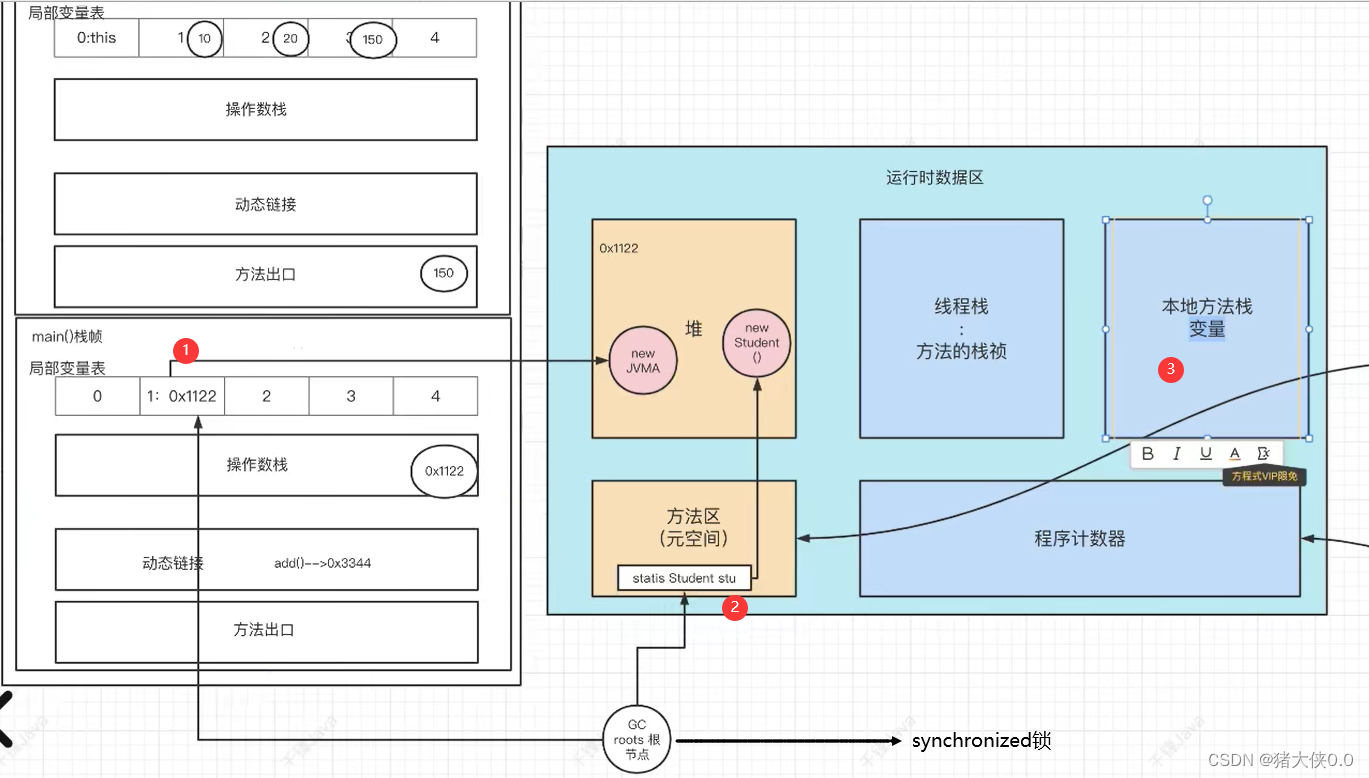
Task: Select cell 0 in main() local variable table
Action: click(97, 396)
